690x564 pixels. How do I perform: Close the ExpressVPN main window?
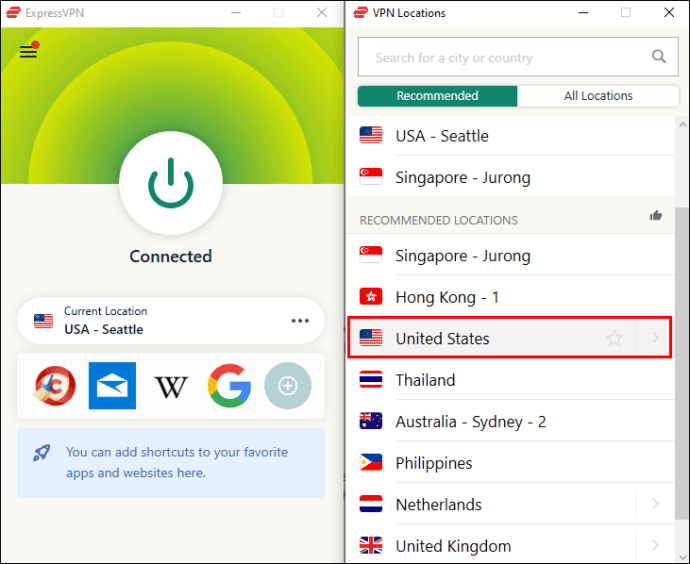[322, 12]
